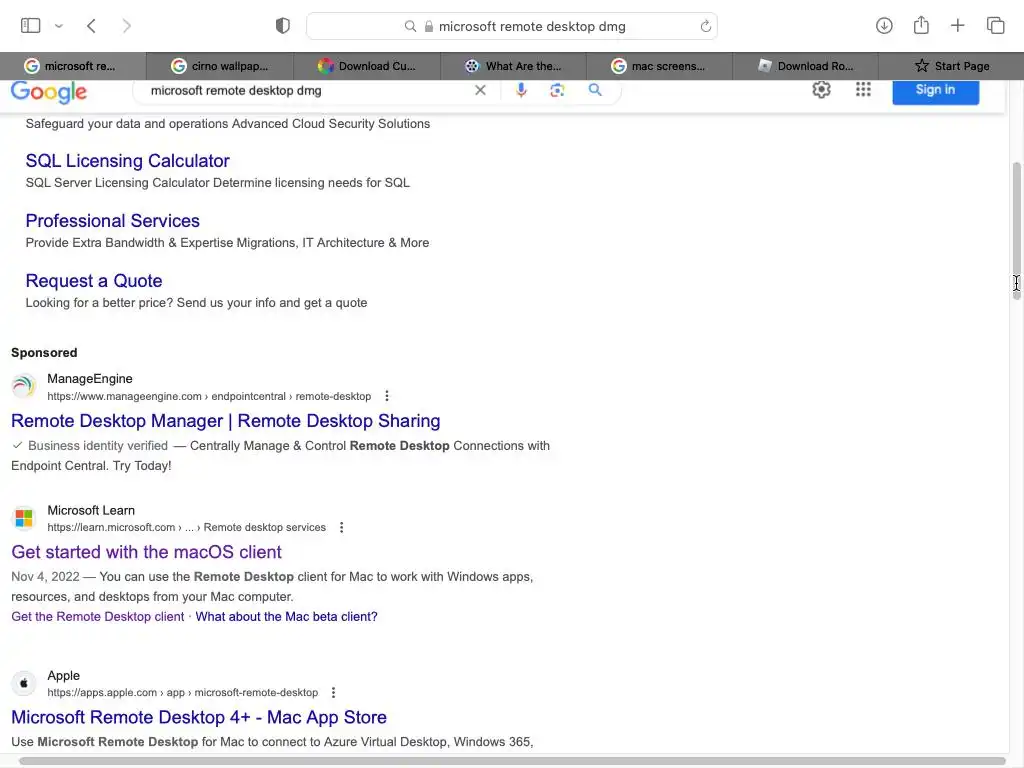Click the ManageEngine favicon
This screenshot has height=768, width=1024.
click(24, 386)
